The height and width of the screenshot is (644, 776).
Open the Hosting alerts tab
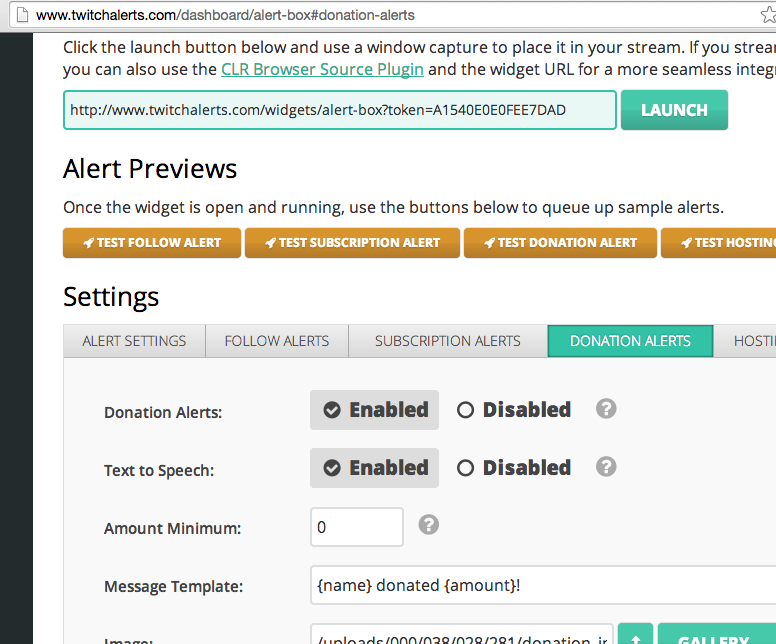(x=747, y=341)
